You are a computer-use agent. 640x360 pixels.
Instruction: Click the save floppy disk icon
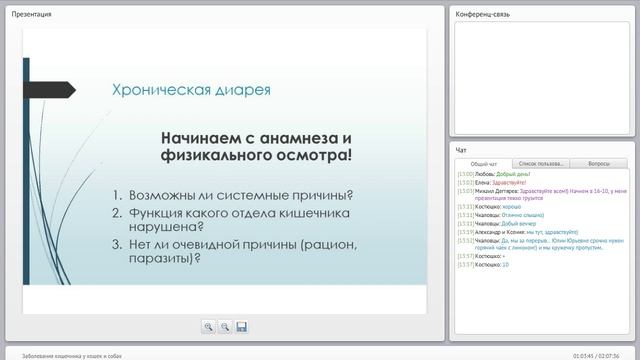[242, 327]
